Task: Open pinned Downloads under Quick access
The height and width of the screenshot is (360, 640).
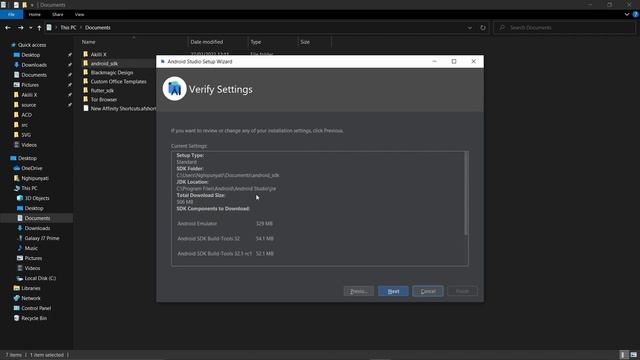Action: click(x=34, y=65)
